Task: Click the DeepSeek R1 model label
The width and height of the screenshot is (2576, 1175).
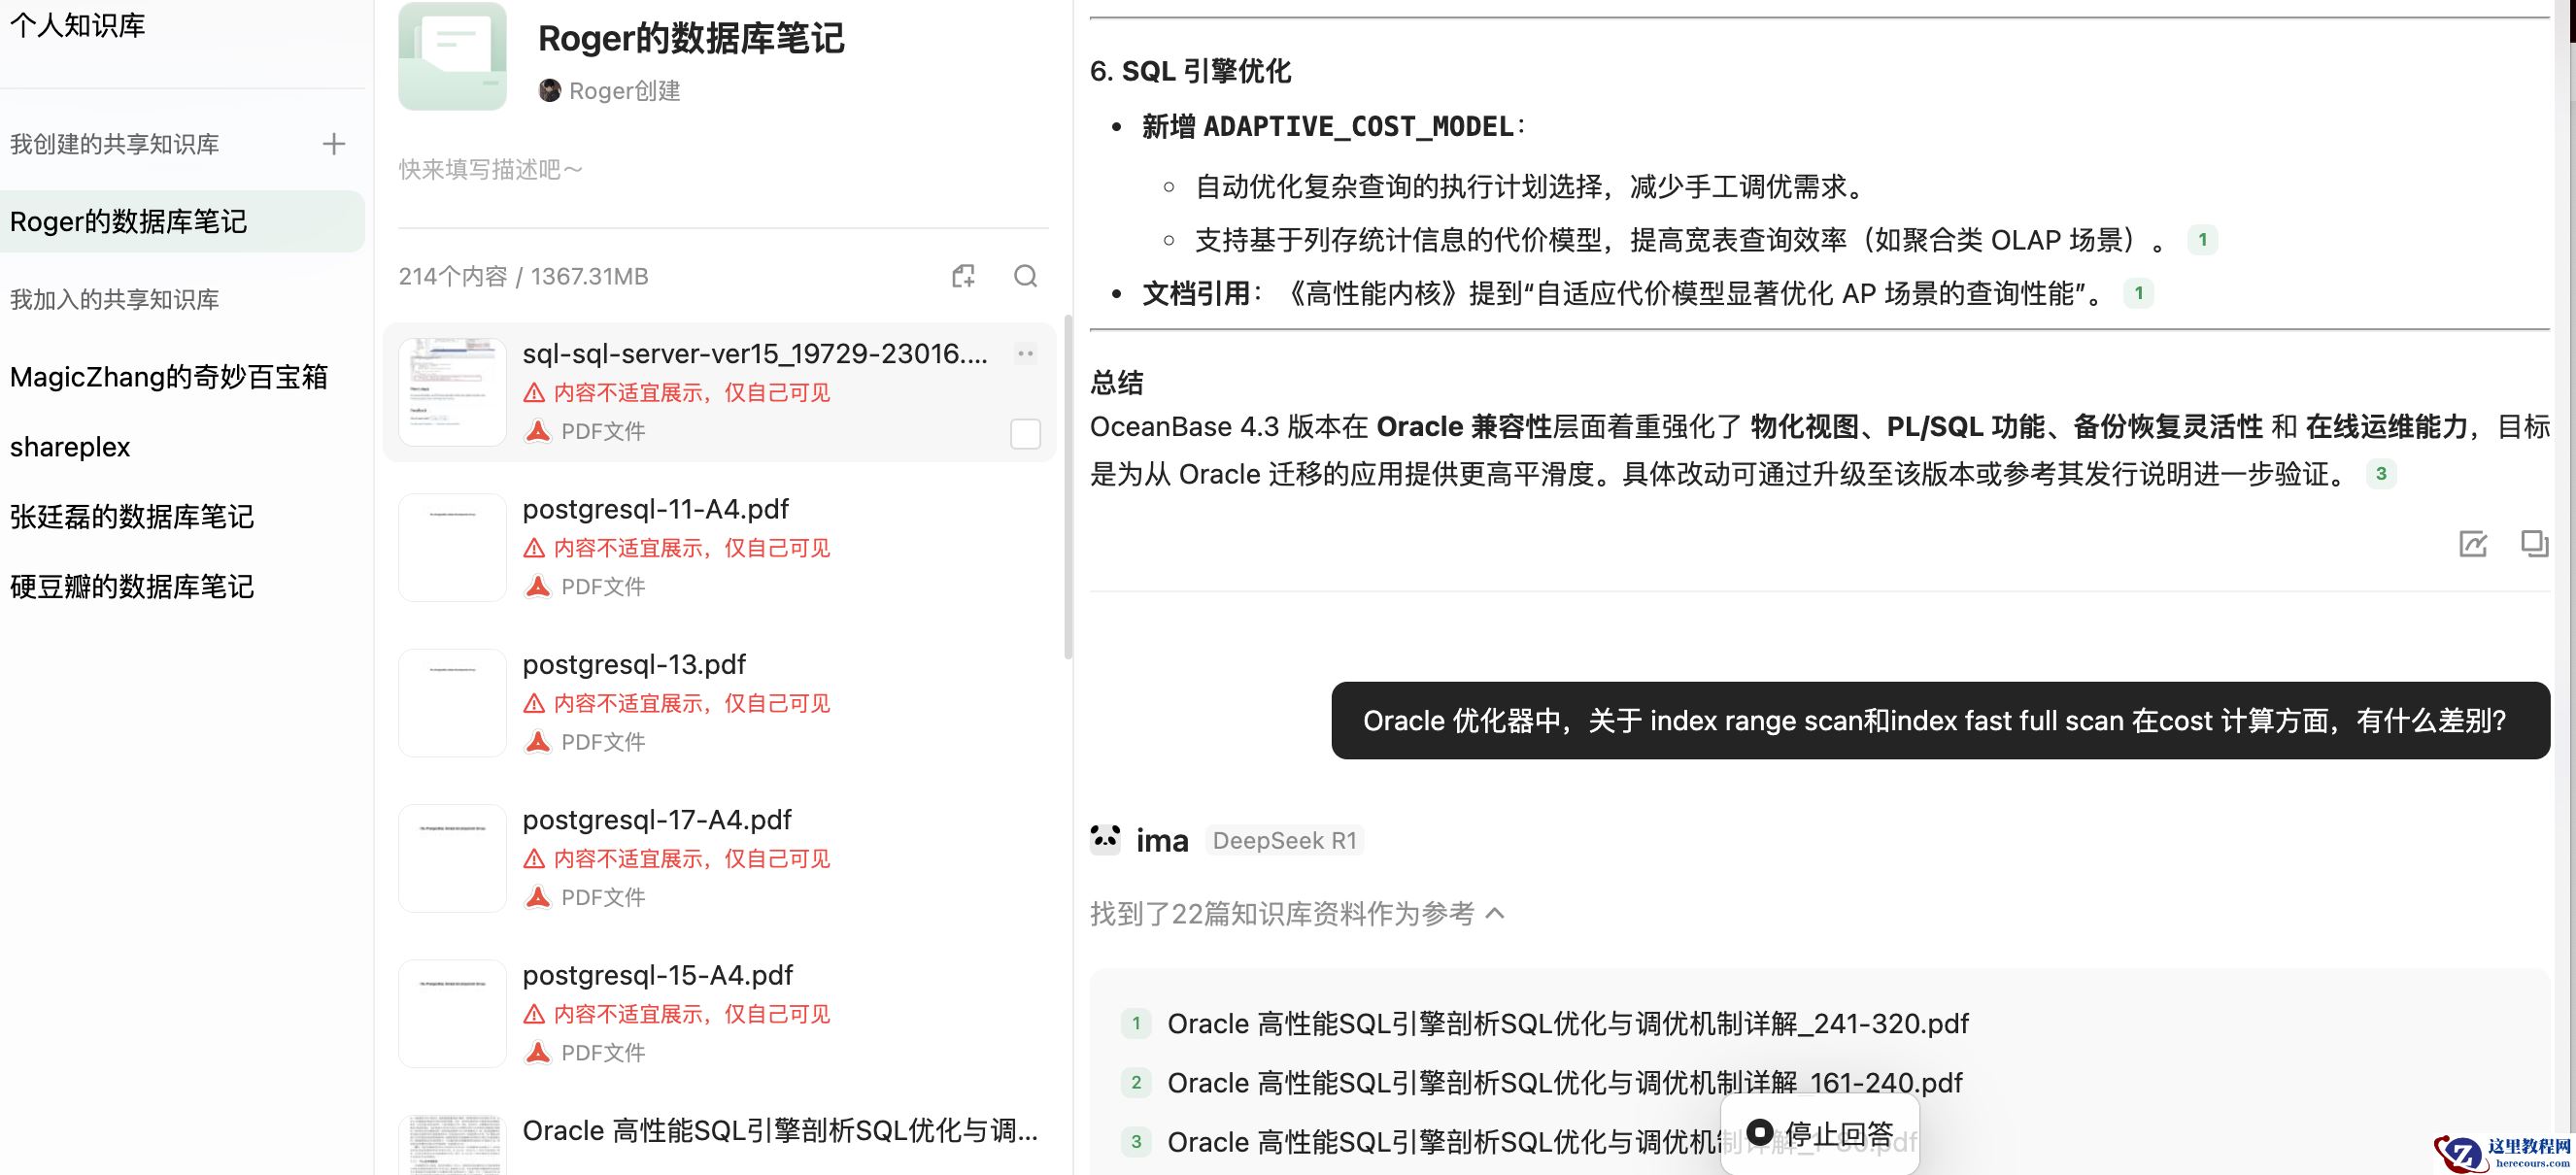Action: (x=1284, y=840)
